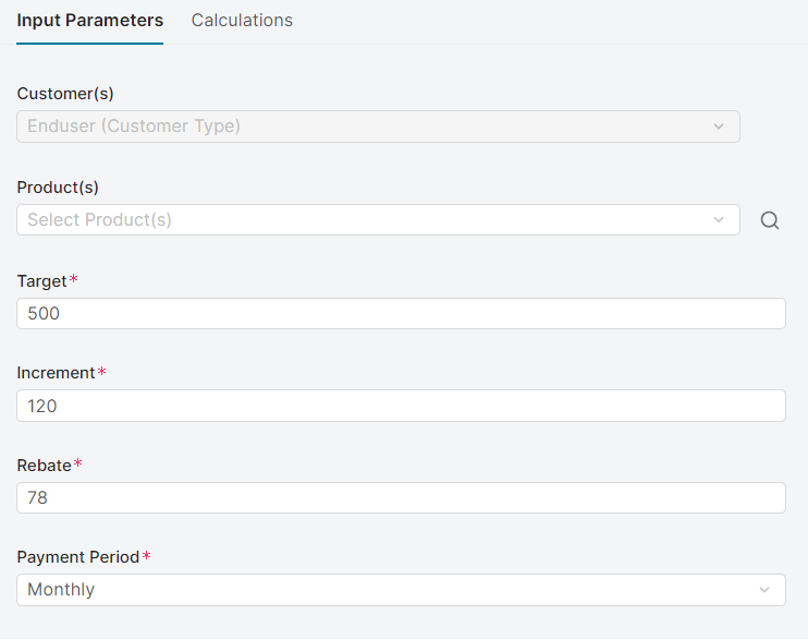
Task: Switch to the Calculations tab
Action: [242, 20]
